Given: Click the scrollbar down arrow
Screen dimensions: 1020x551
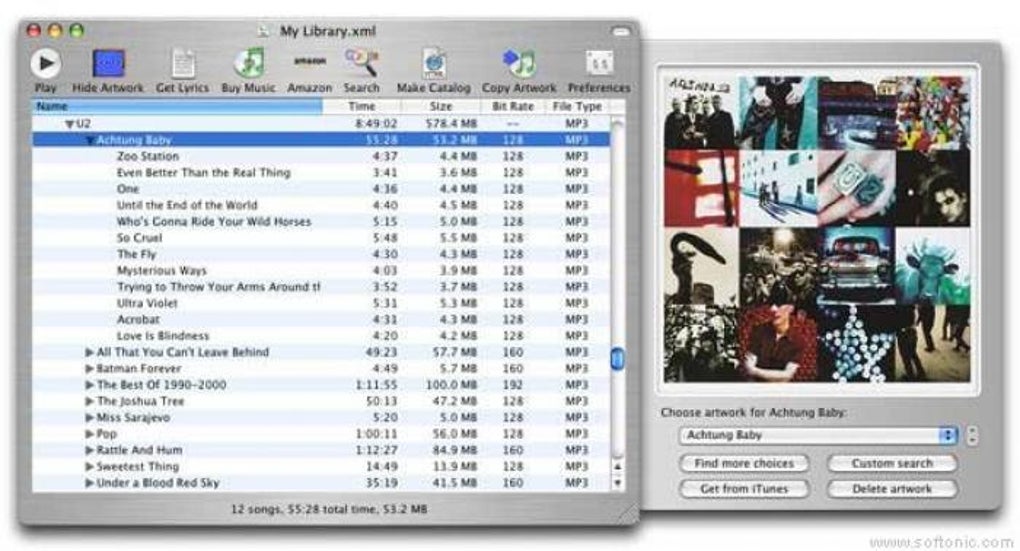Looking at the screenshot, I should tap(617, 483).
